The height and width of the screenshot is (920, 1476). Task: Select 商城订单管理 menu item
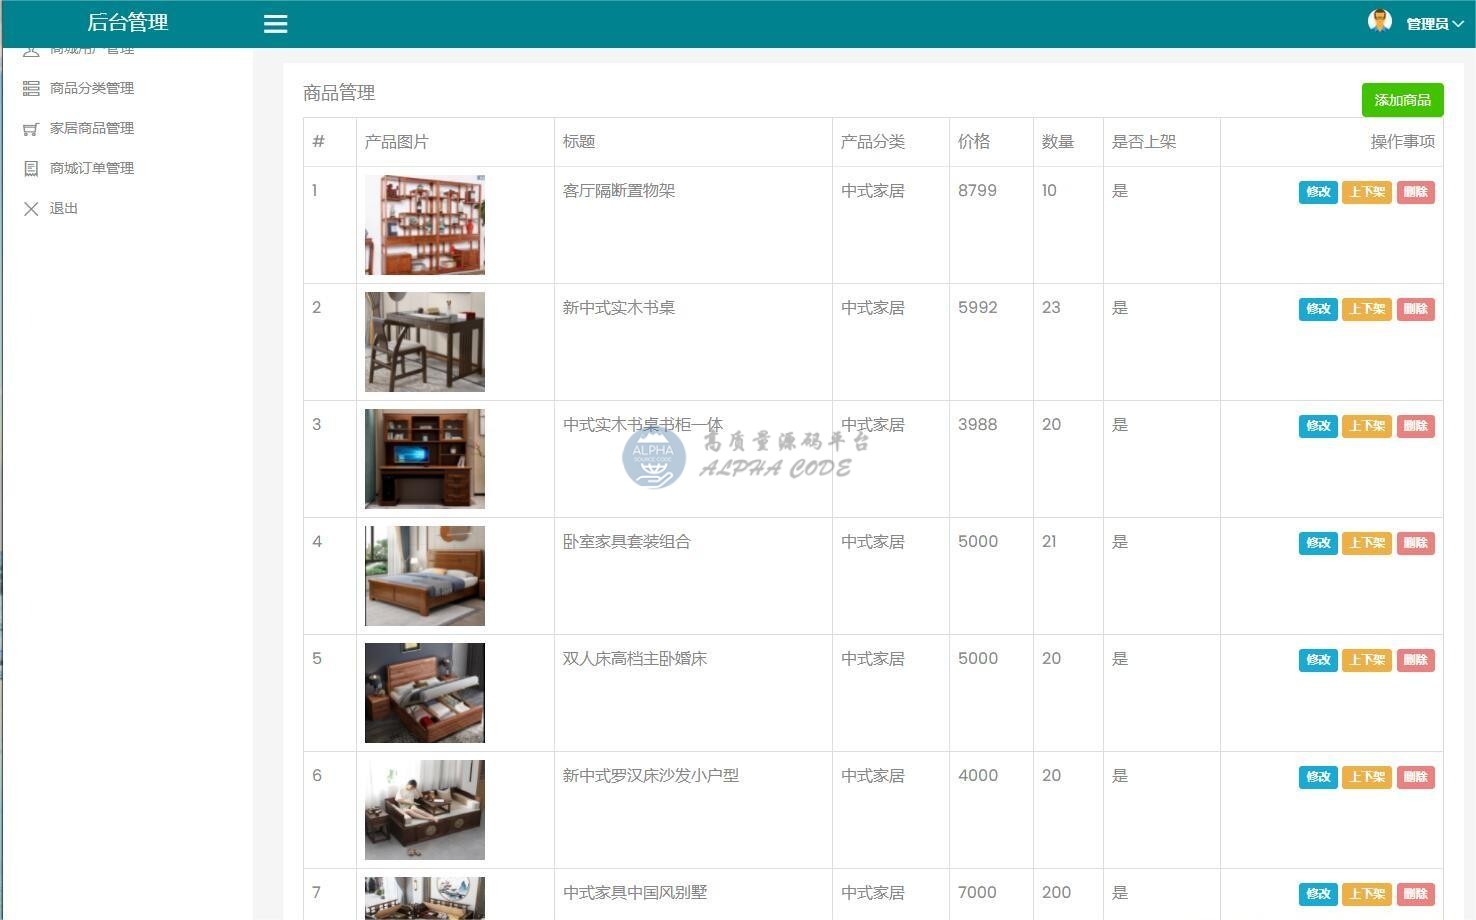click(92, 168)
